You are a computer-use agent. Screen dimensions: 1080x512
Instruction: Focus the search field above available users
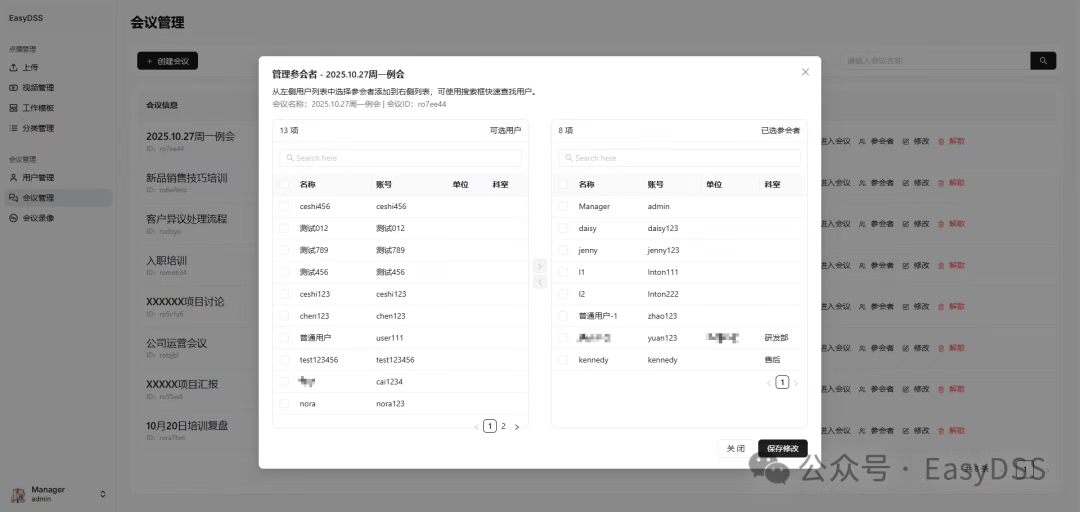(400, 158)
